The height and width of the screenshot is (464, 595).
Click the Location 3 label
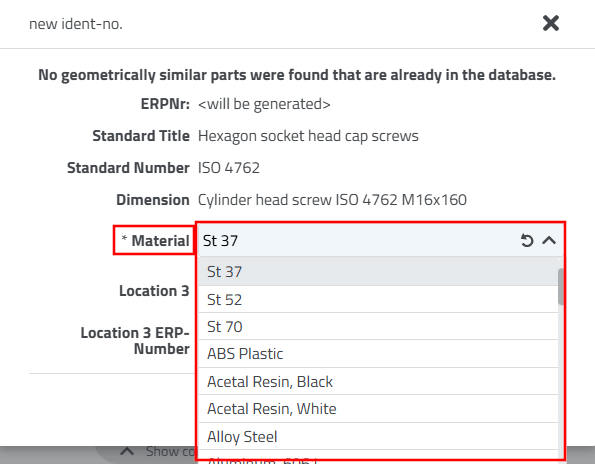154,291
